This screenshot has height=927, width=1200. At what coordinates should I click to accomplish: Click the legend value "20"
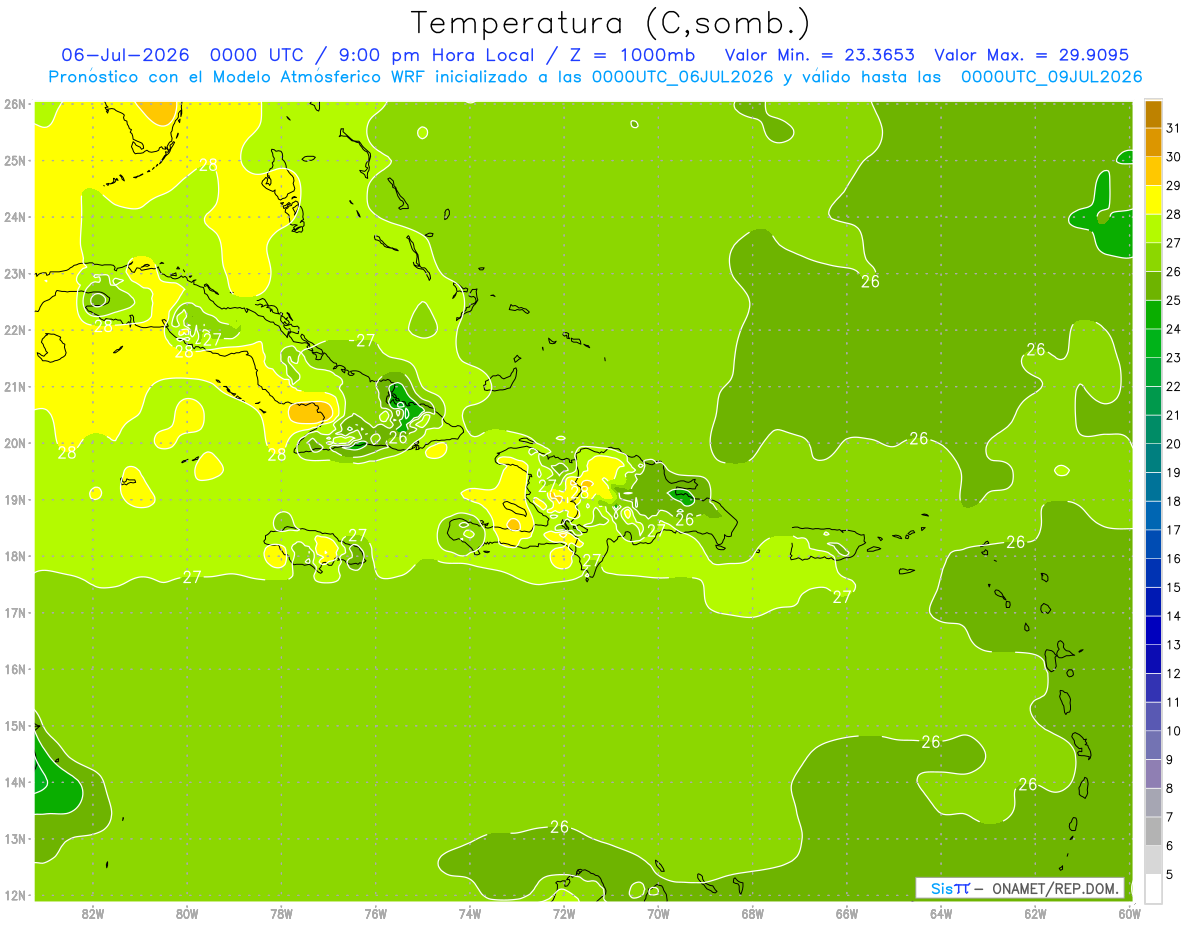point(1174,444)
